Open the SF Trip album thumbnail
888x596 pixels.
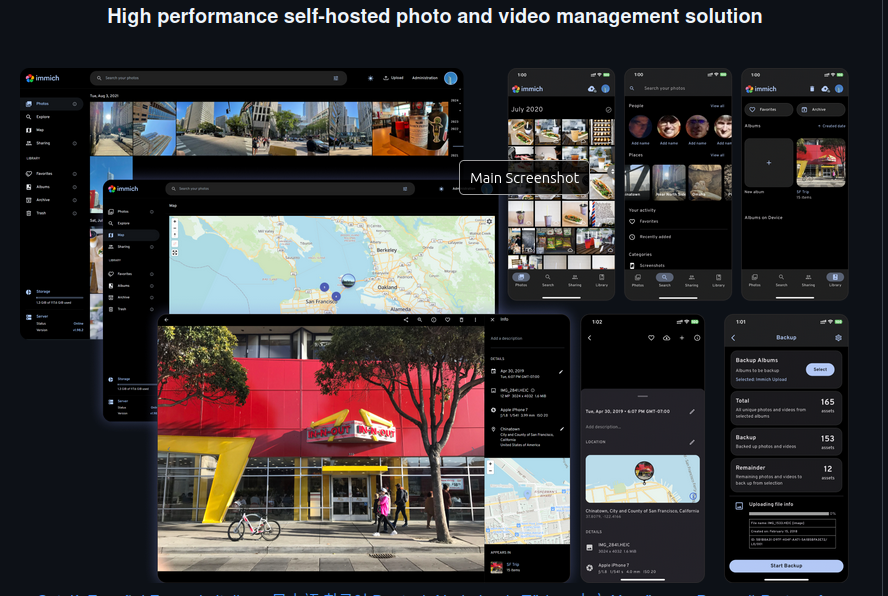point(821,163)
